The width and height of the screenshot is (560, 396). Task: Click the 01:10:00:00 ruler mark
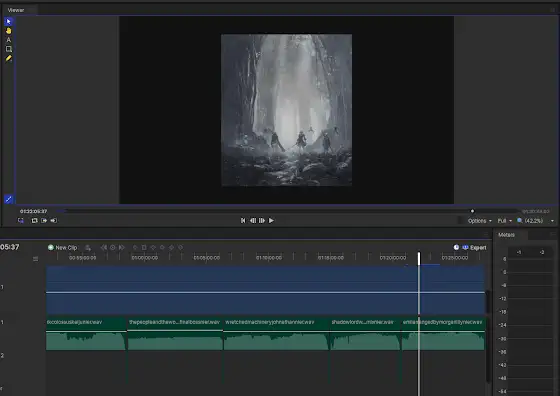[x=269, y=257]
